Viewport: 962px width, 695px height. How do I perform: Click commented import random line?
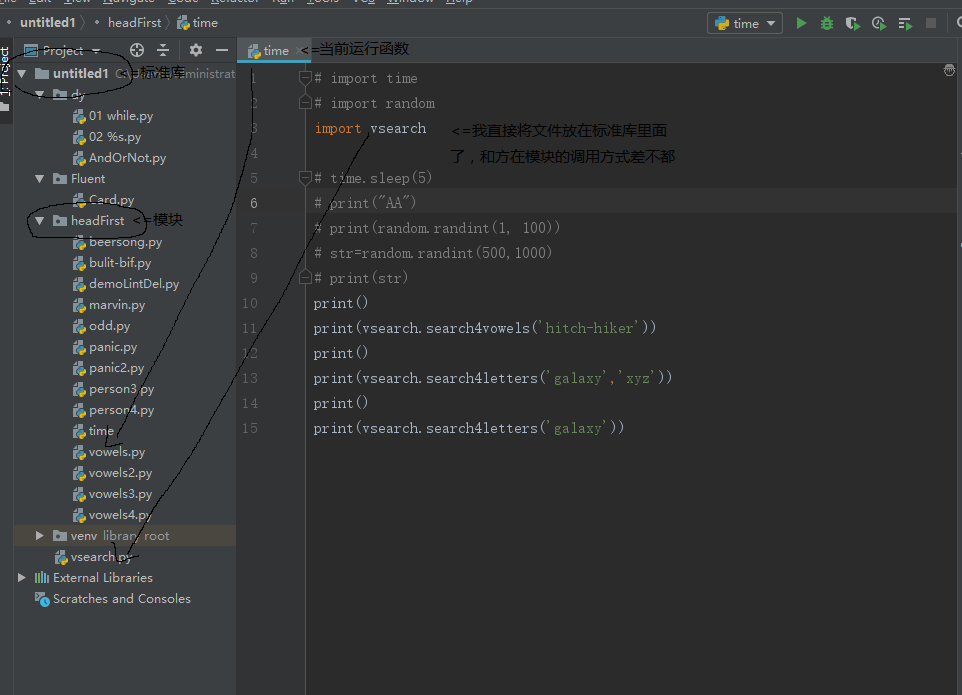tap(375, 103)
